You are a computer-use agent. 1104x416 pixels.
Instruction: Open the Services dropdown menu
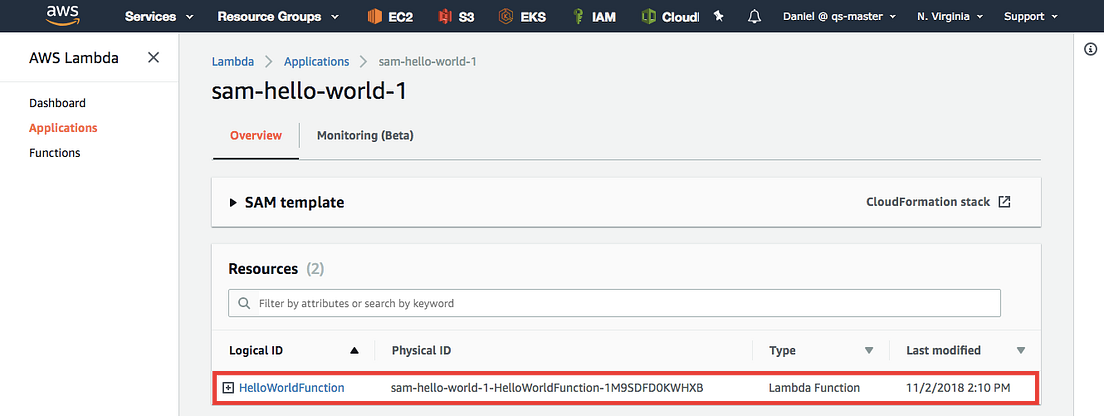coord(160,16)
